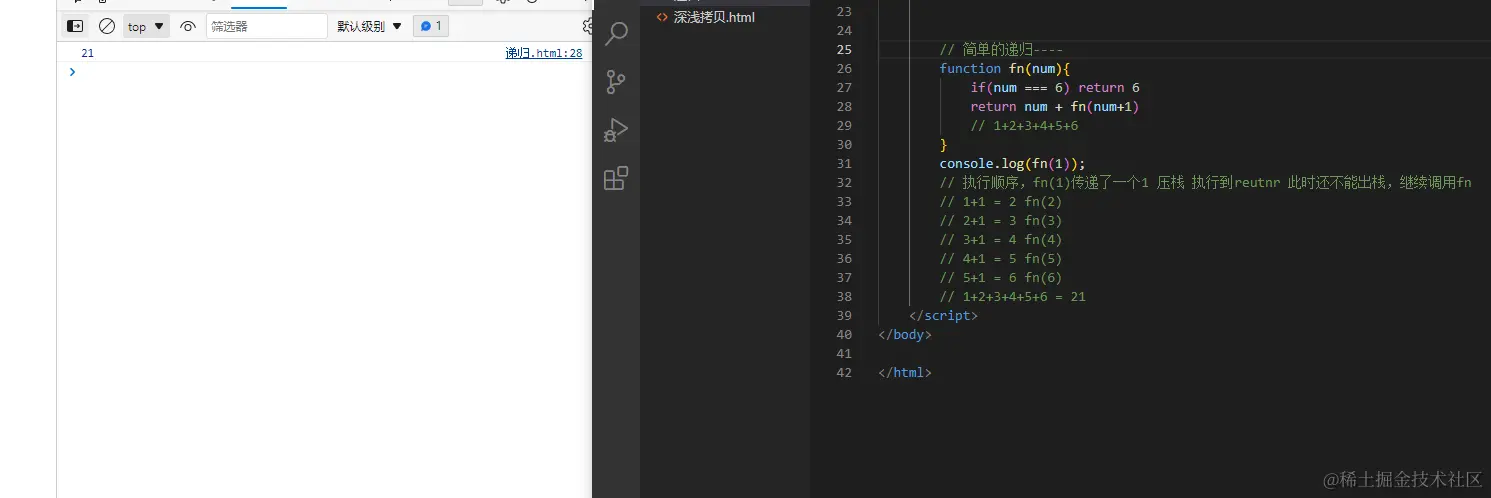Screen dimensions: 1491x498
Task: Click the eye icon for live expressions
Action: click(188, 27)
